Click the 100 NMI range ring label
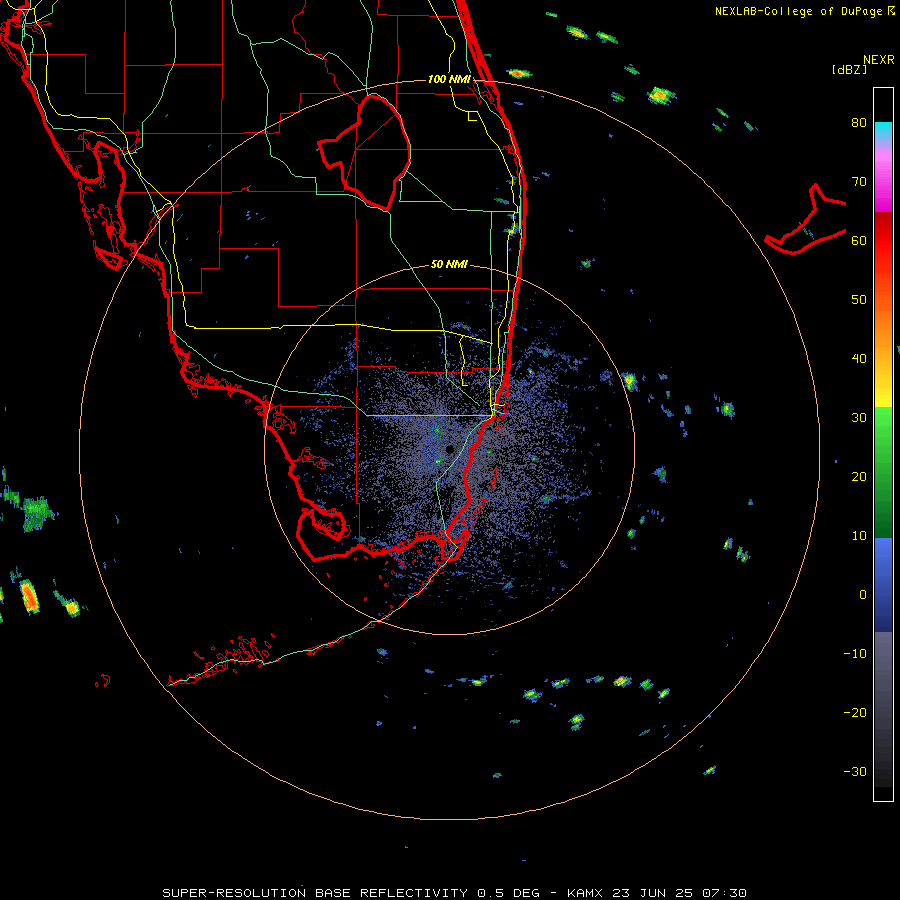The width and height of the screenshot is (900, 900). coord(449,79)
